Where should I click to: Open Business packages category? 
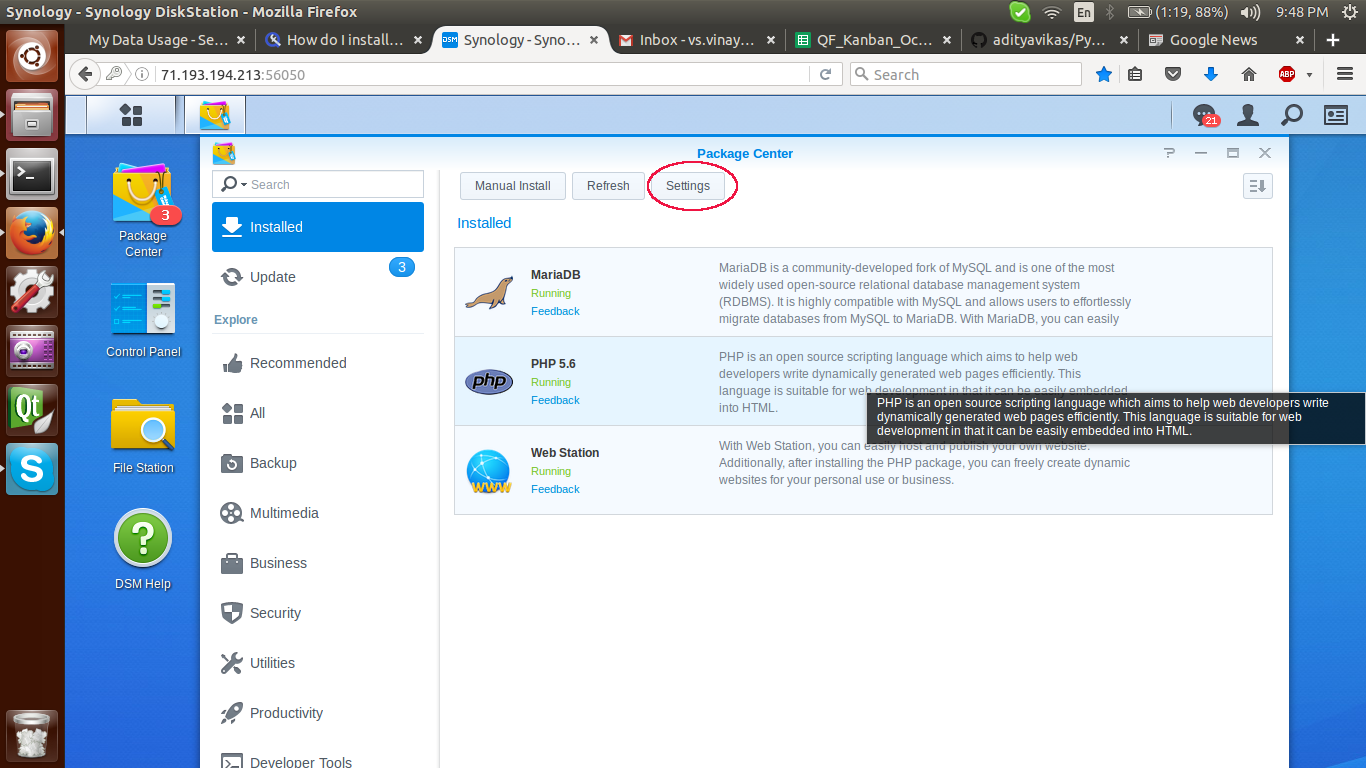point(318,563)
